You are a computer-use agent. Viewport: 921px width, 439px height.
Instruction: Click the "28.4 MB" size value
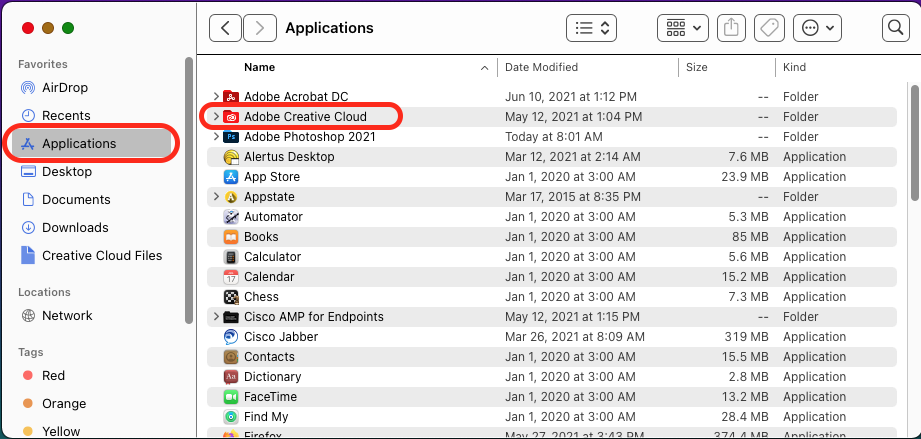[744, 417]
